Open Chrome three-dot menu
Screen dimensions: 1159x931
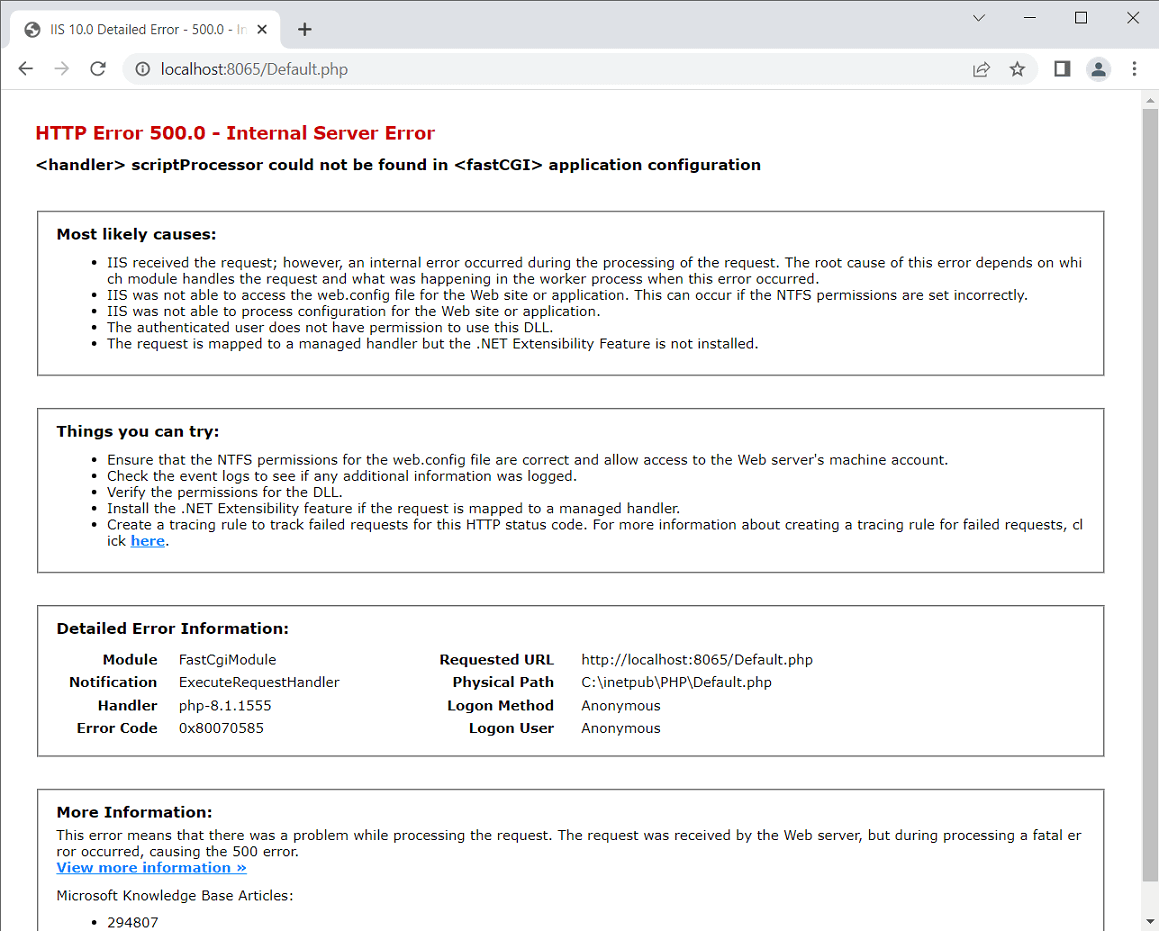pos(1134,69)
